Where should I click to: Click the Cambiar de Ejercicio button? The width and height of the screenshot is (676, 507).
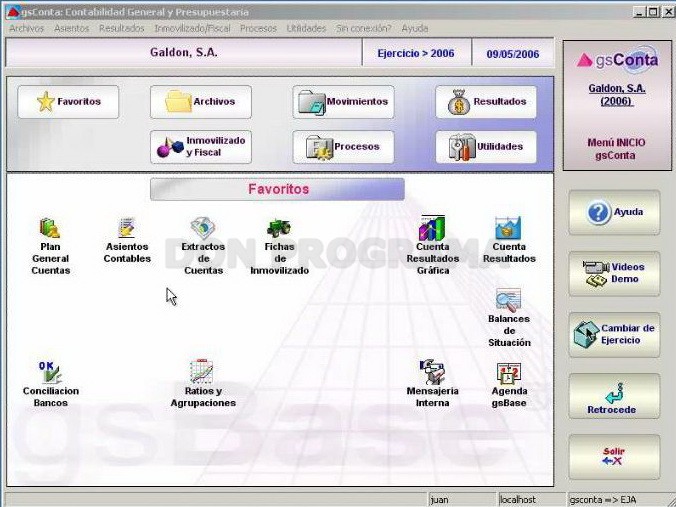pyautogui.click(x=614, y=335)
